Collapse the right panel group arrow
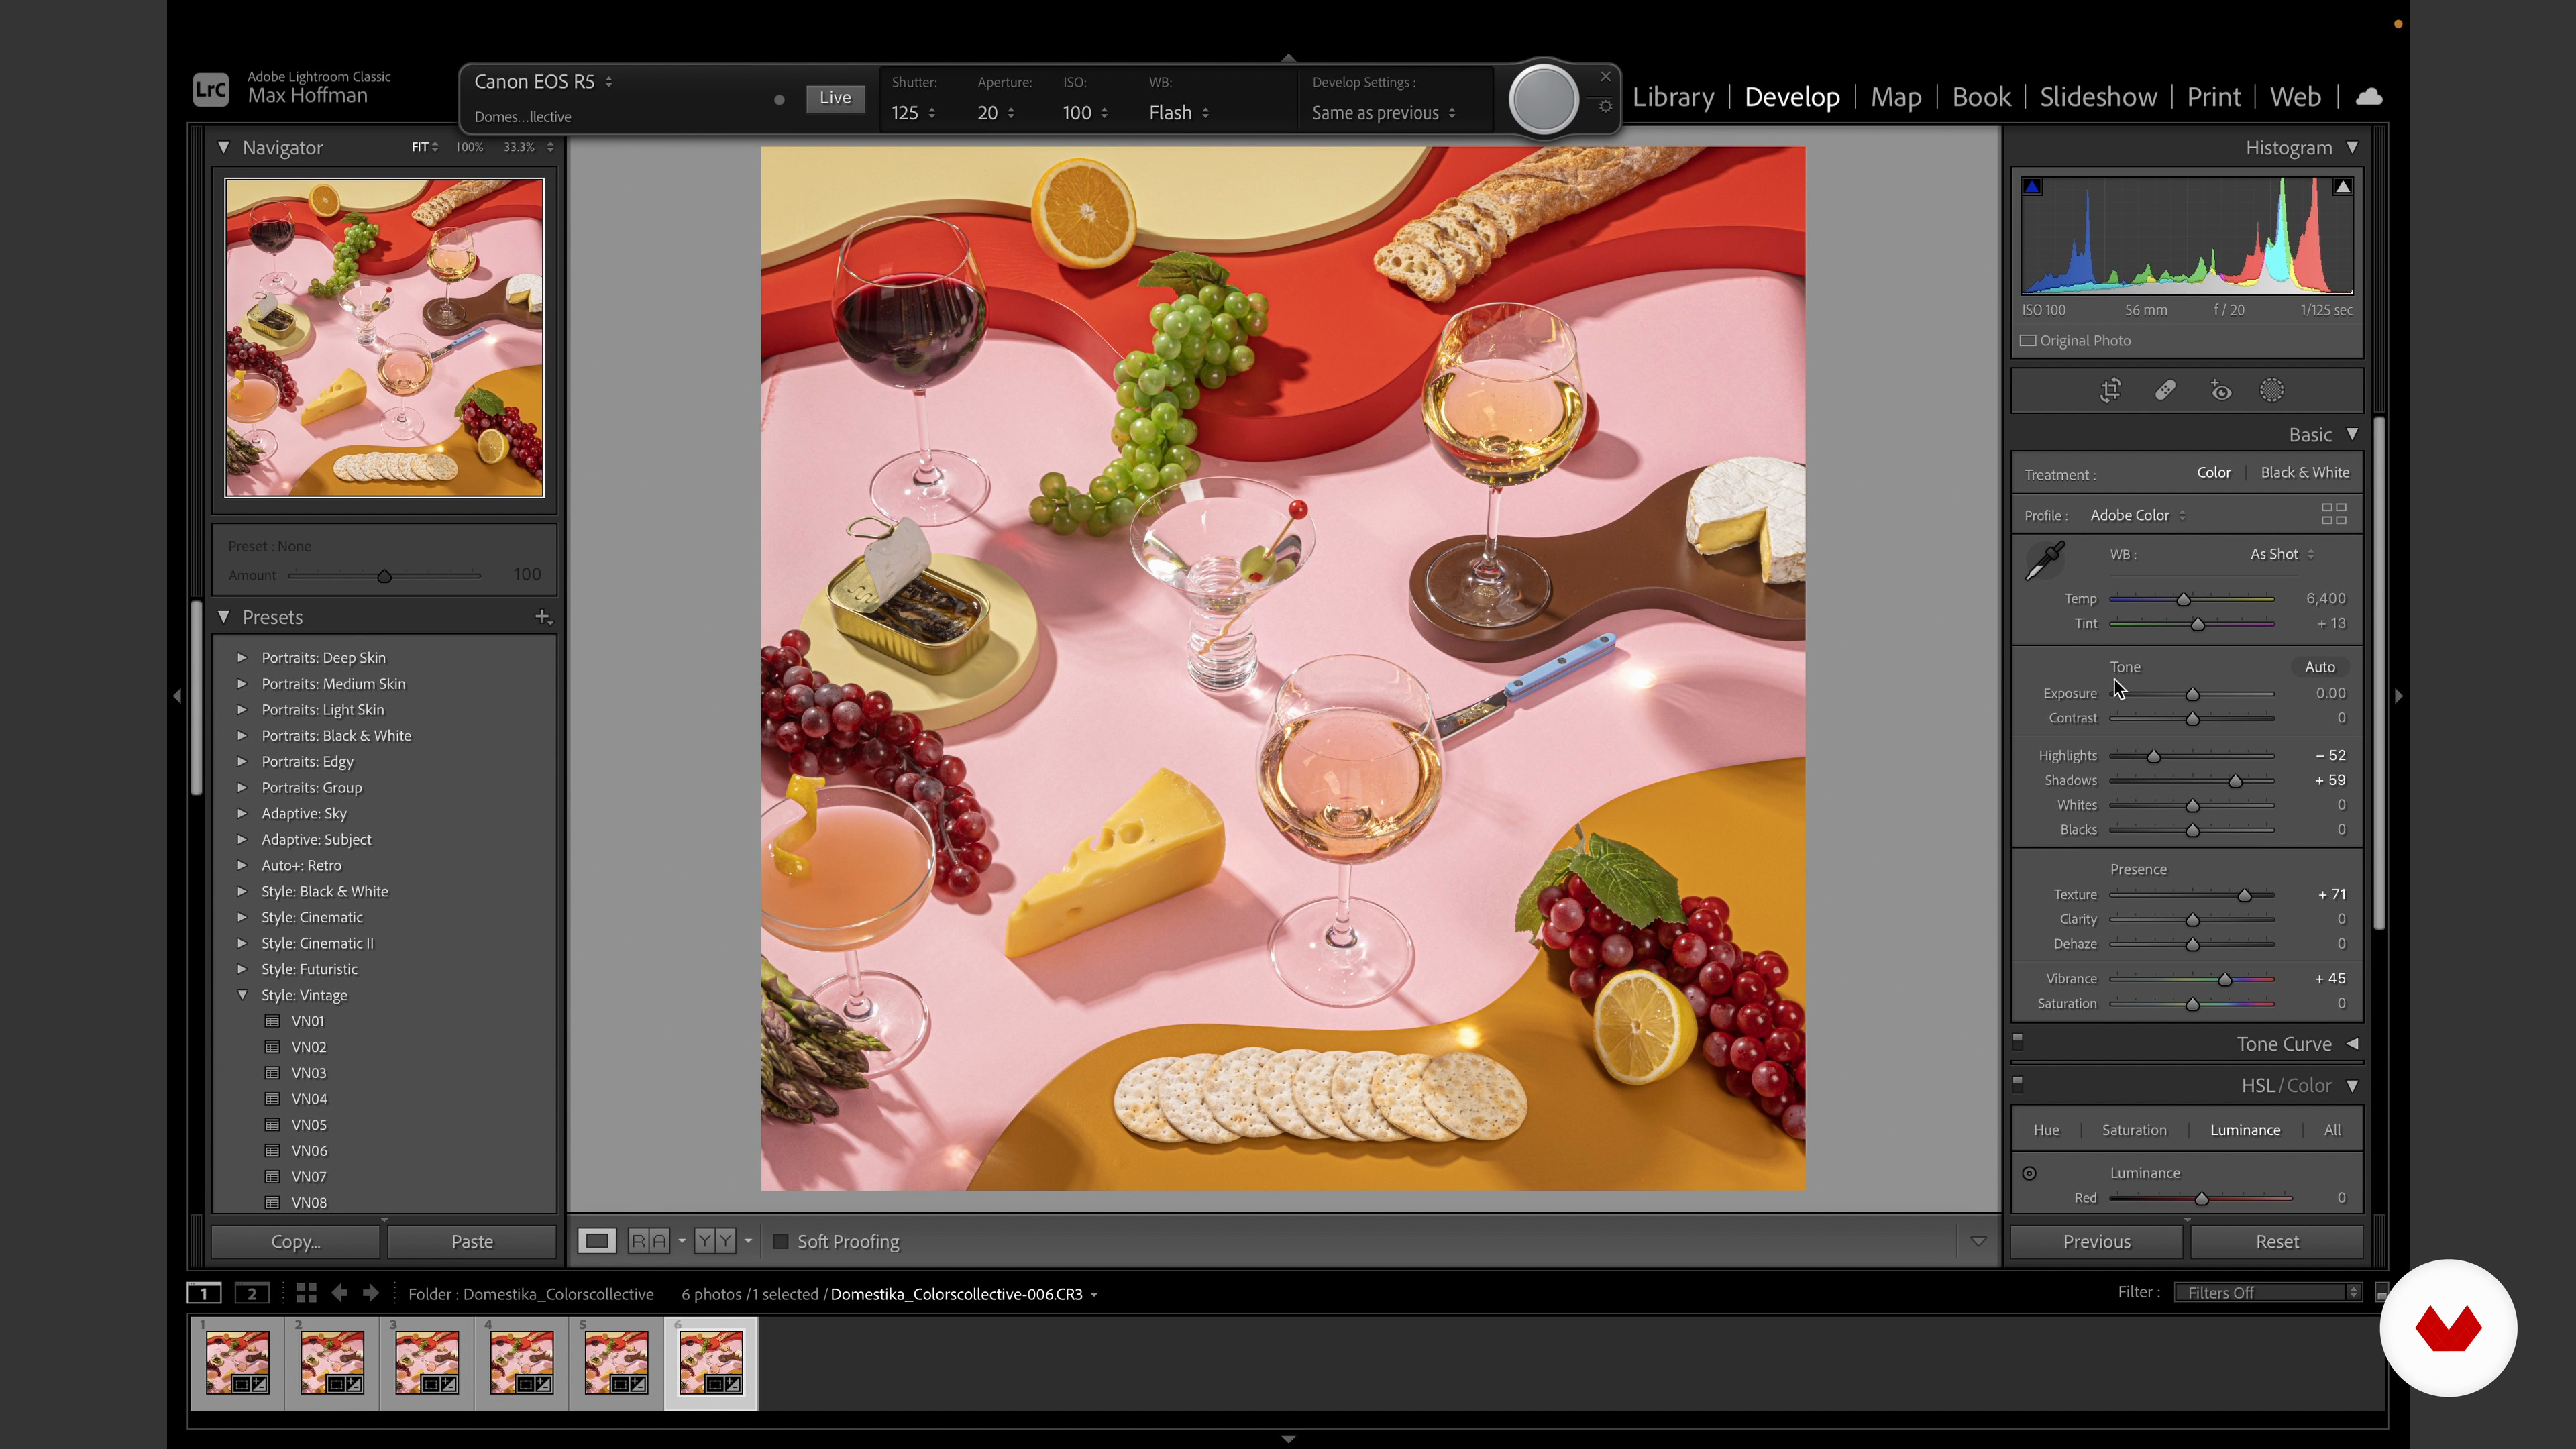Image resolution: width=2576 pixels, height=1449 pixels. (x=2398, y=696)
